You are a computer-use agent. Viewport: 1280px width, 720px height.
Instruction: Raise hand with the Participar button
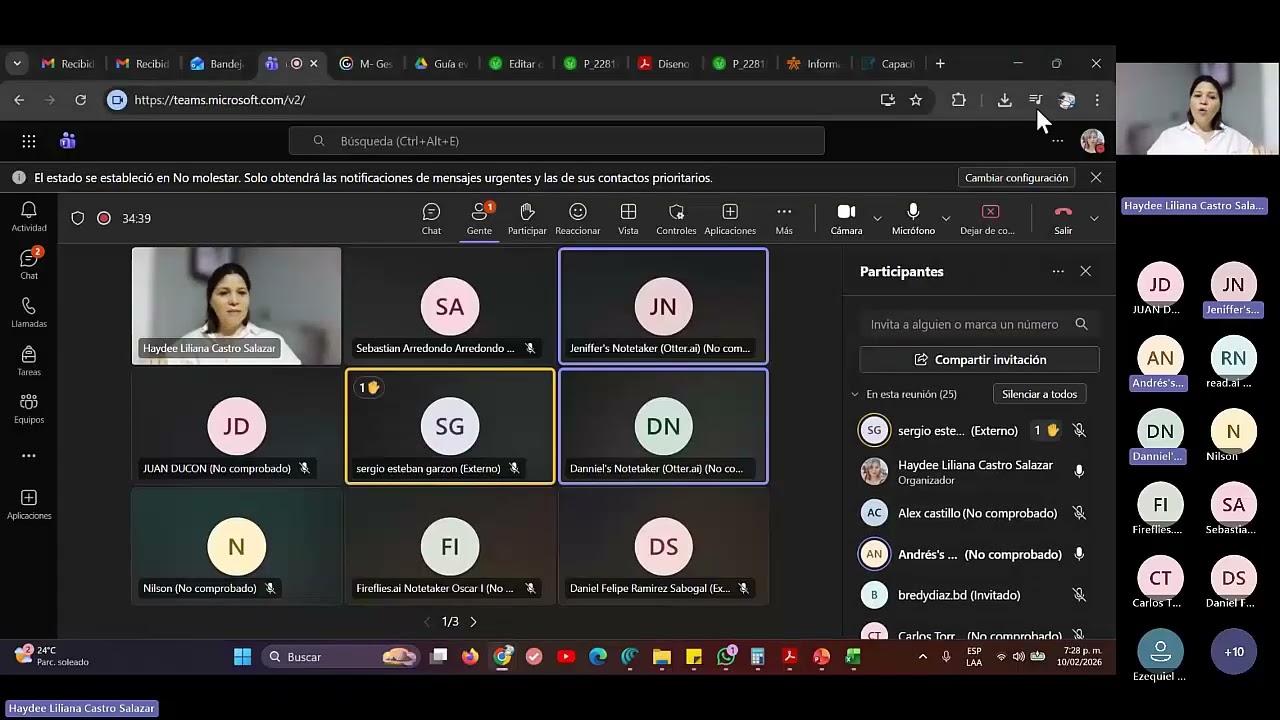coord(527,219)
